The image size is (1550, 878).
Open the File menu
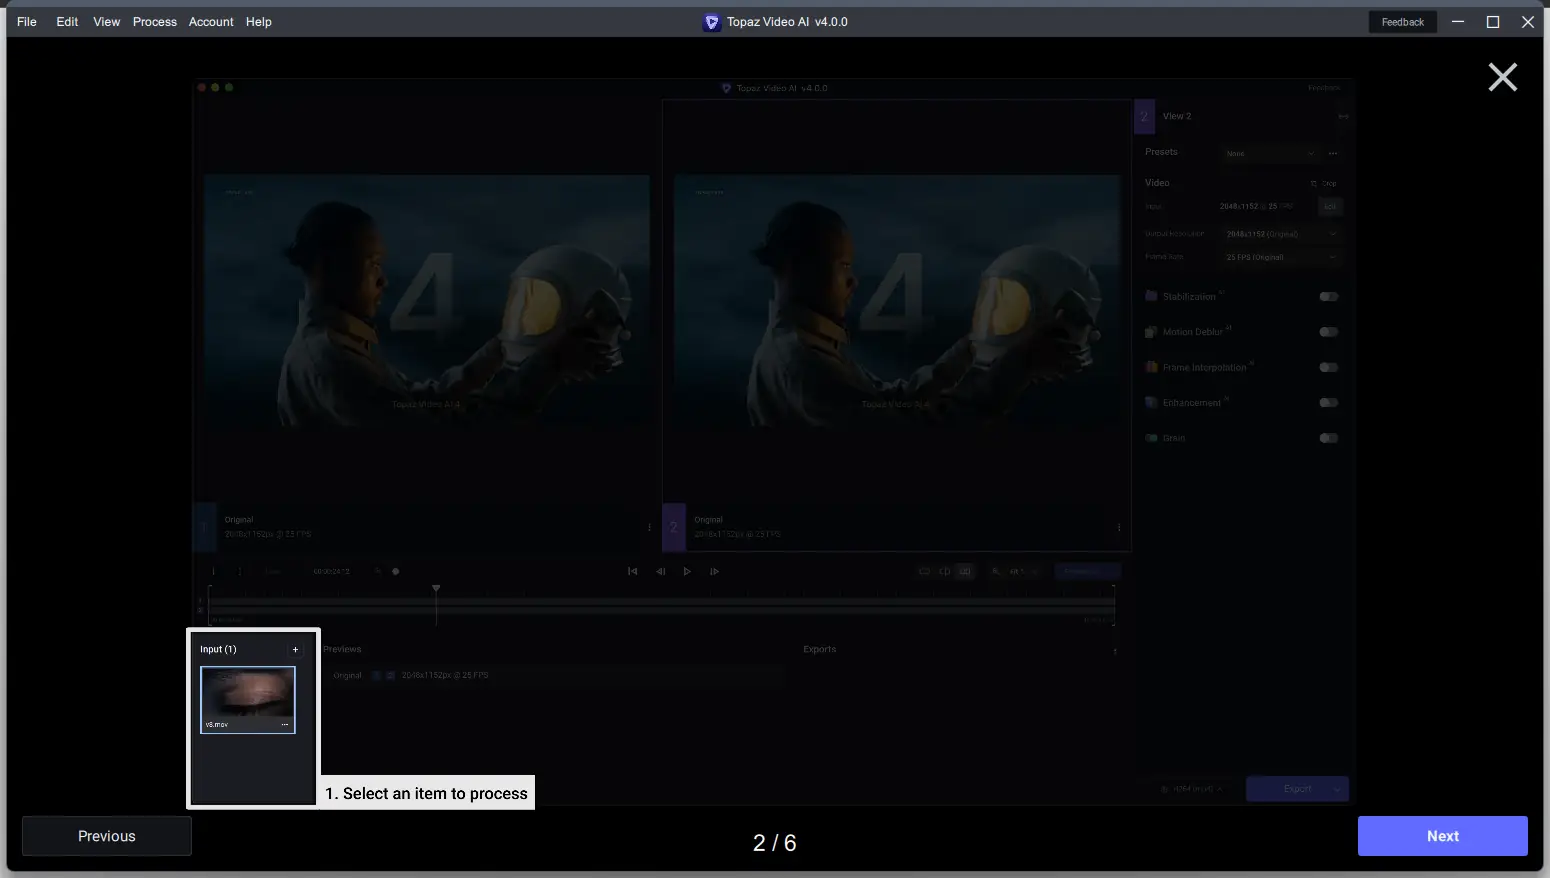coord(27,22)
